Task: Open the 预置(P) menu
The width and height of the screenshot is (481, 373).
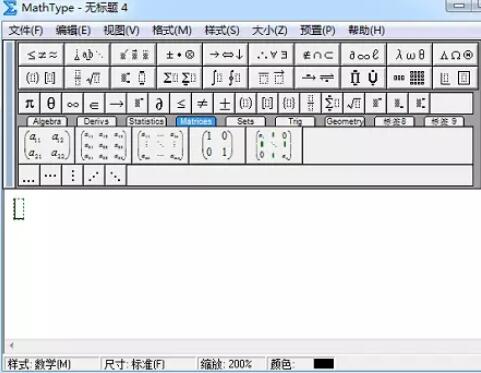Action: [318, 31]
